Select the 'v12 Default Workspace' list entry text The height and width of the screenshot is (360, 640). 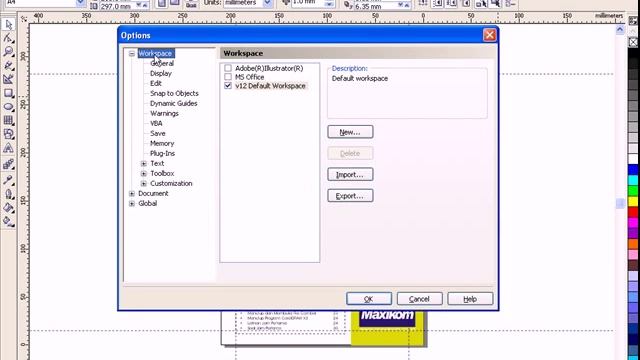[270, 86]
